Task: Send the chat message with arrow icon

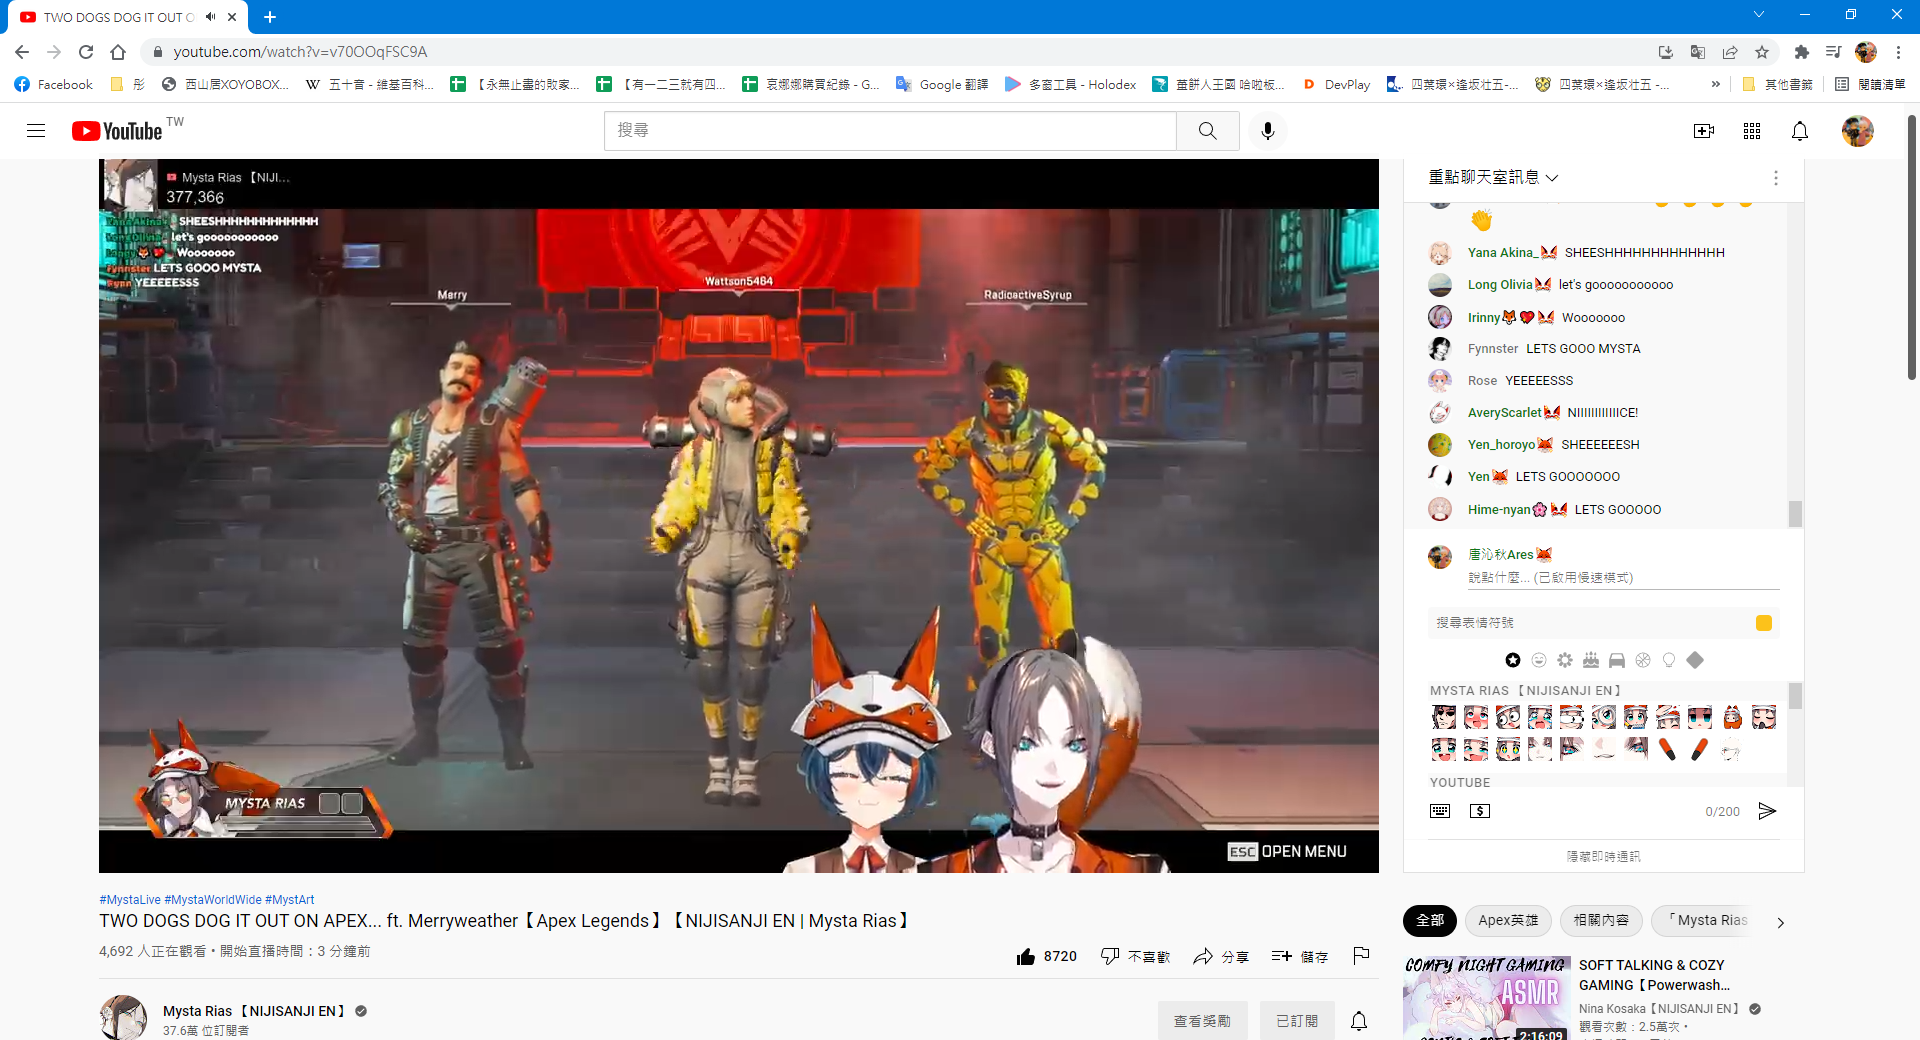Action: pyautogui.click(x=1767, y=811)
